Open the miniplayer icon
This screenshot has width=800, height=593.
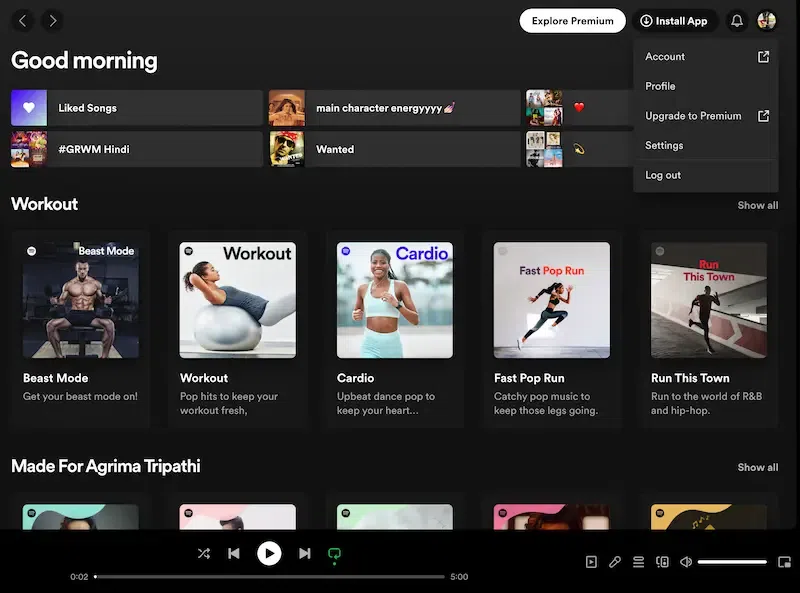(x=784, y=562)
